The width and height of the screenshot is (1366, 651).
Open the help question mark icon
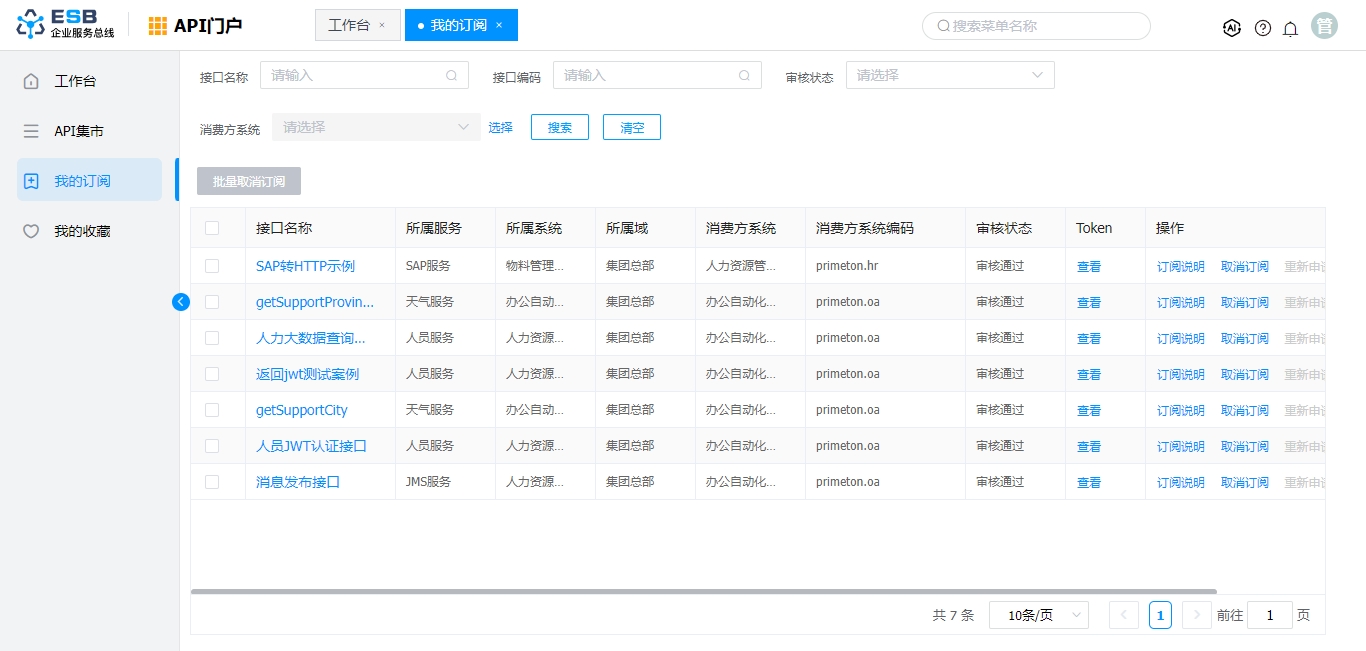pos(1263,28)
